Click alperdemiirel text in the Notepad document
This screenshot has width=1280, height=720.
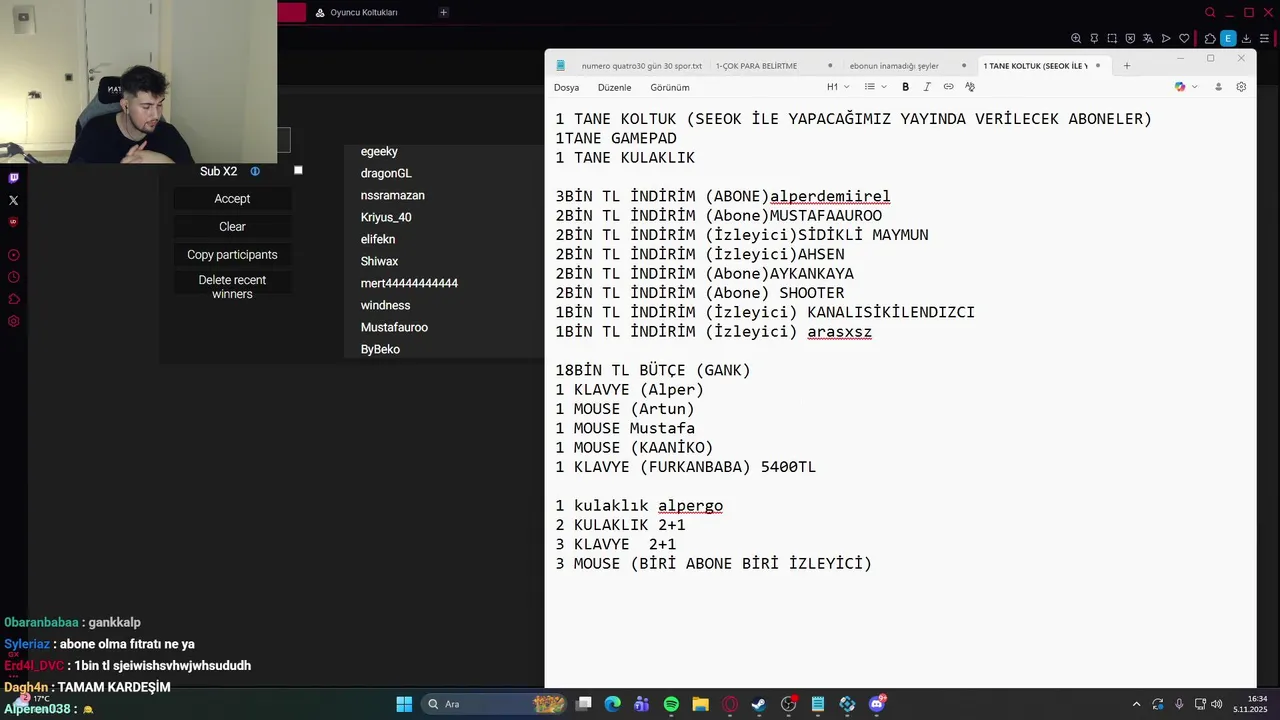click(830, 197)
